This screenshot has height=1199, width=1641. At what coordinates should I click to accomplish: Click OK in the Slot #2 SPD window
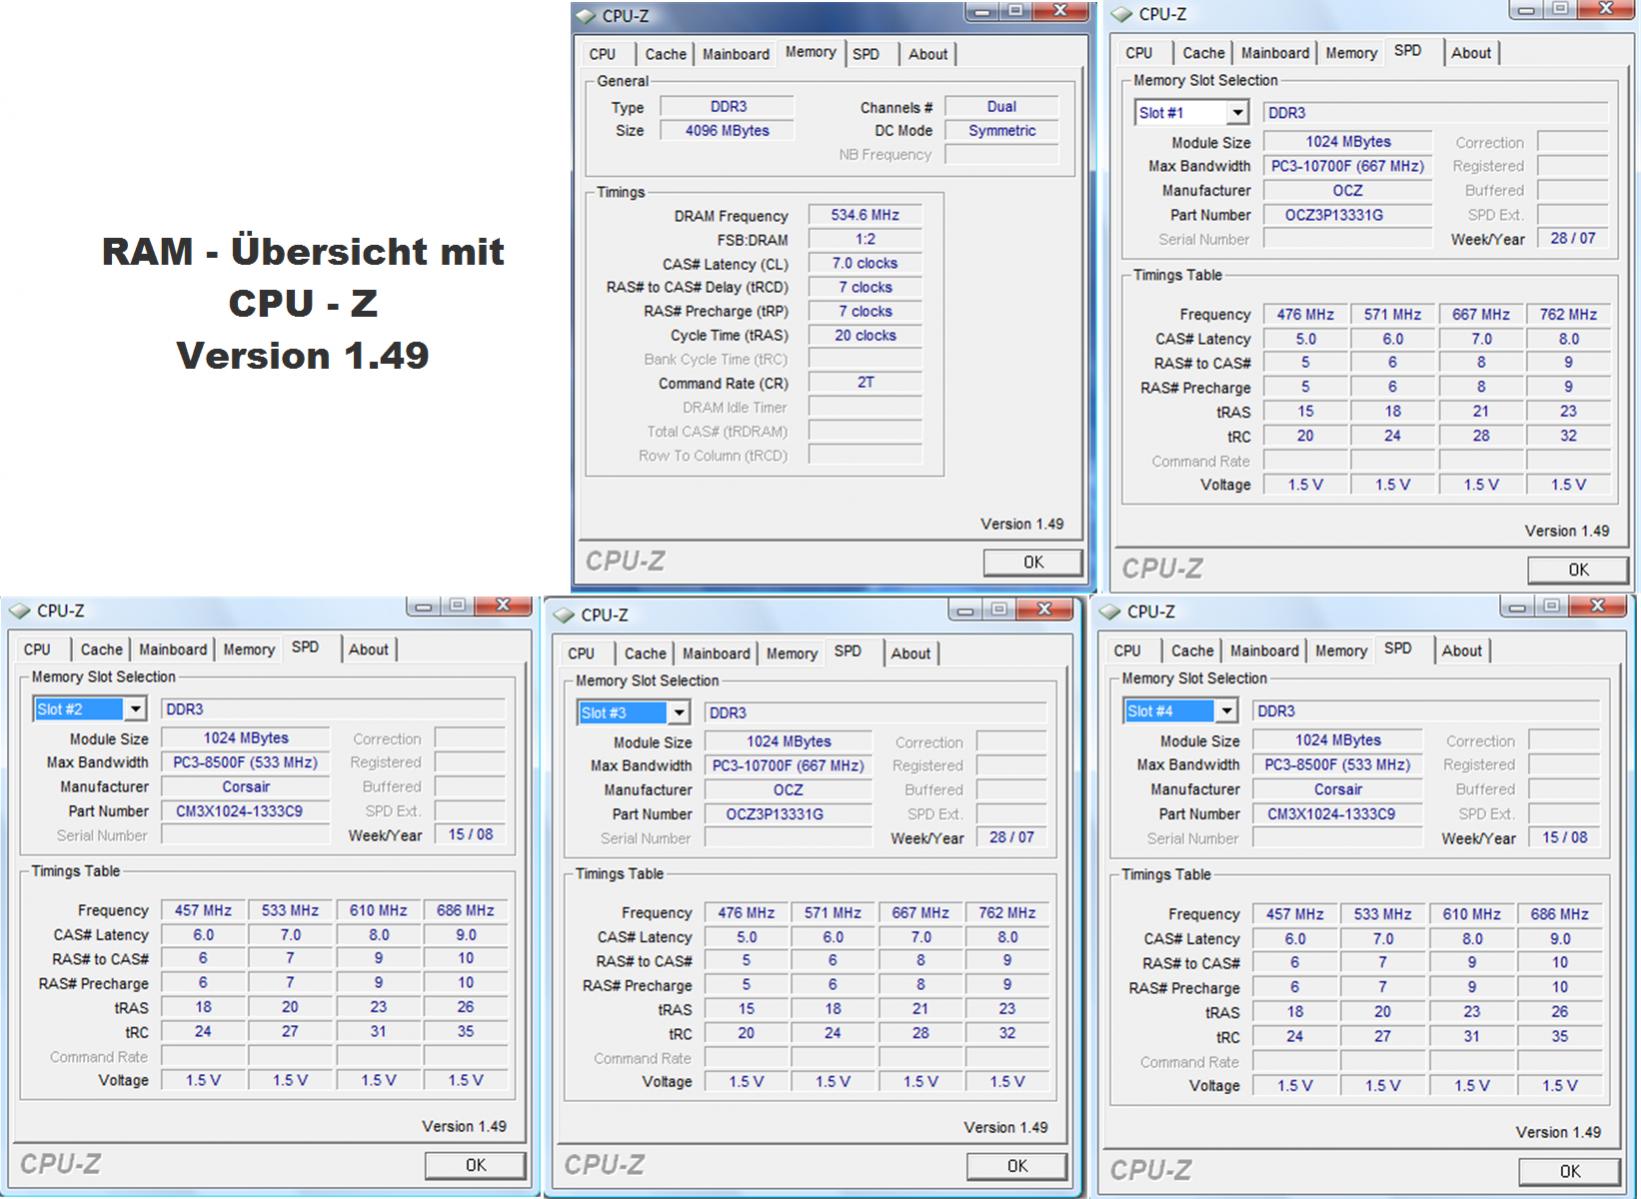click(476, 1165)
